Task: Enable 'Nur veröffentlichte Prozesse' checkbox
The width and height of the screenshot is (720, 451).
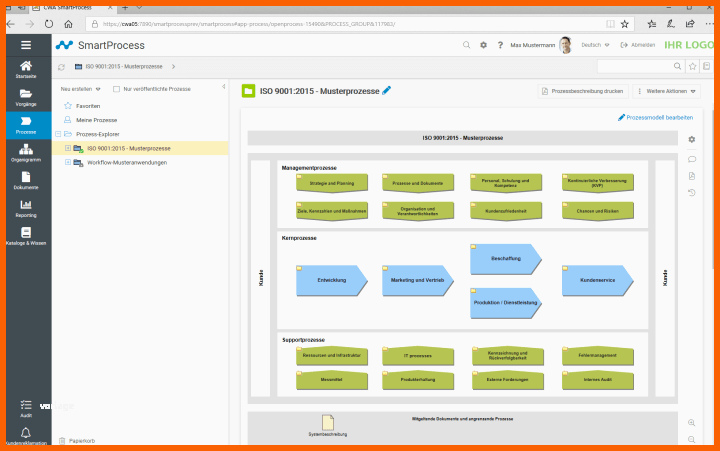Action: coord(116,89)
